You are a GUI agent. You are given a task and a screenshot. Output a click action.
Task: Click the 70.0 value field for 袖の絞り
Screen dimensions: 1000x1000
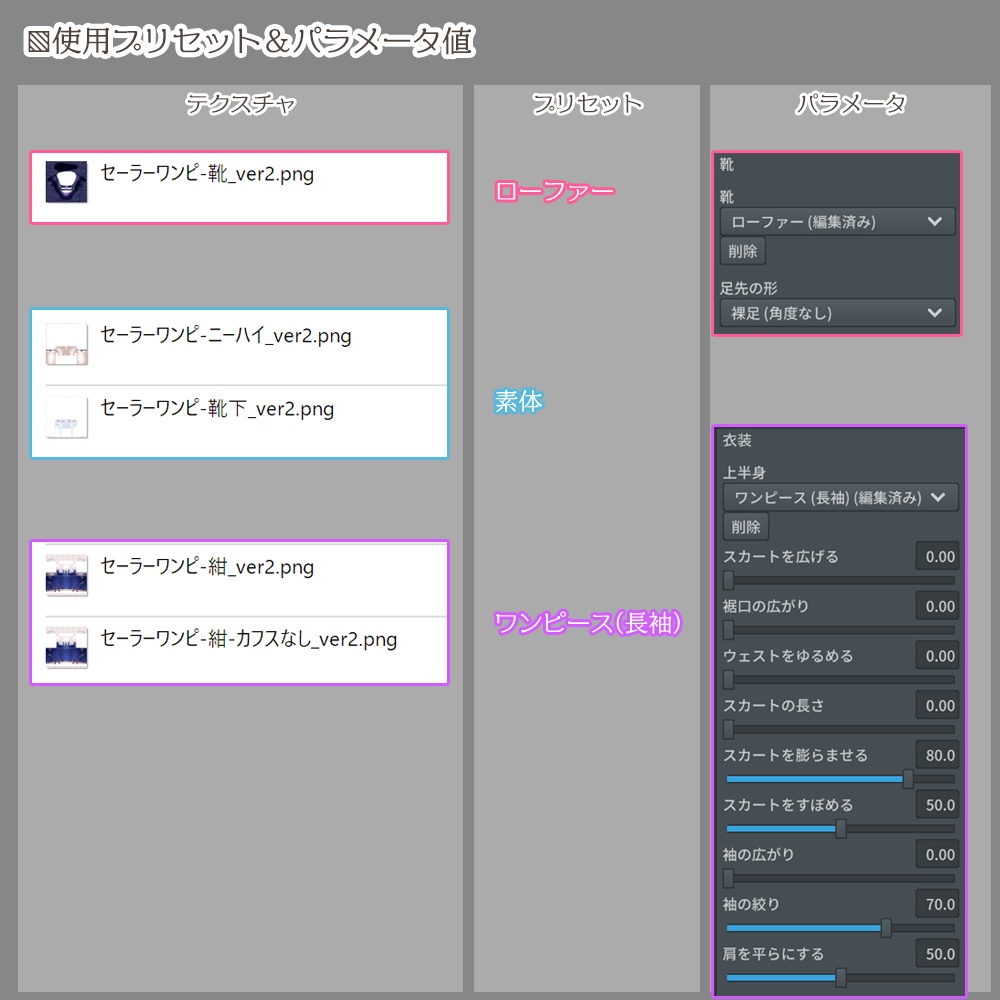[x=937, y=904]
